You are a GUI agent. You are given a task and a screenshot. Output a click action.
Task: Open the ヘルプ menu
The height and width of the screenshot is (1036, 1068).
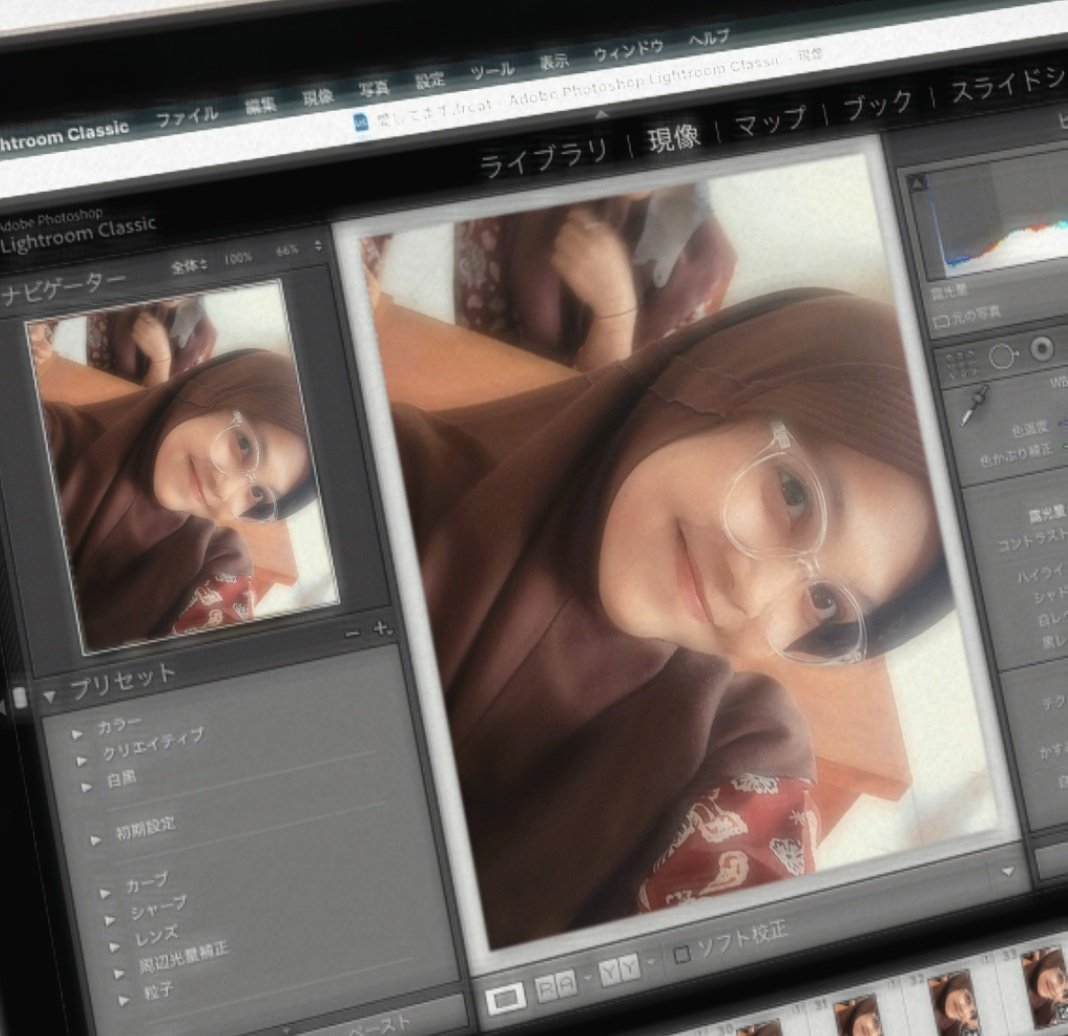709,38
